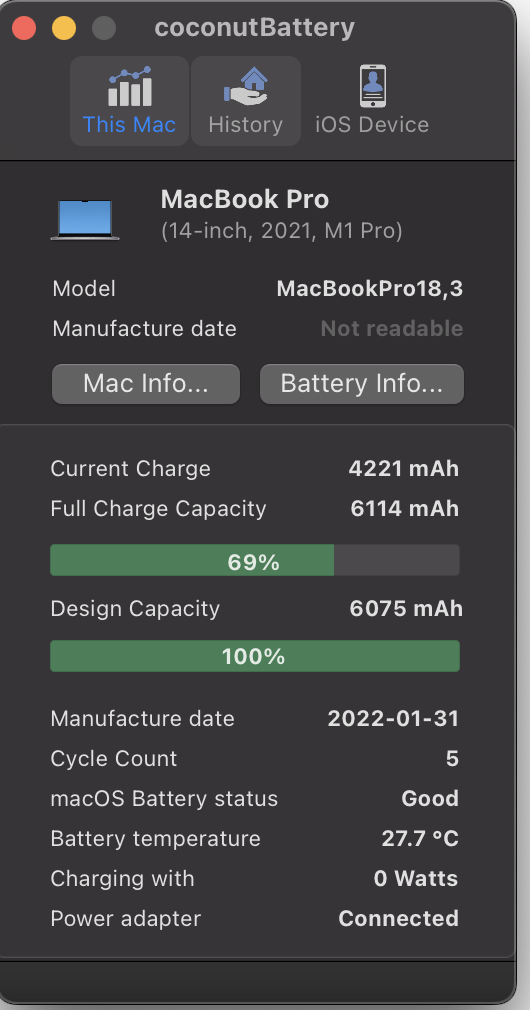Open the Battery Info... button

click(x=361, y=384)
